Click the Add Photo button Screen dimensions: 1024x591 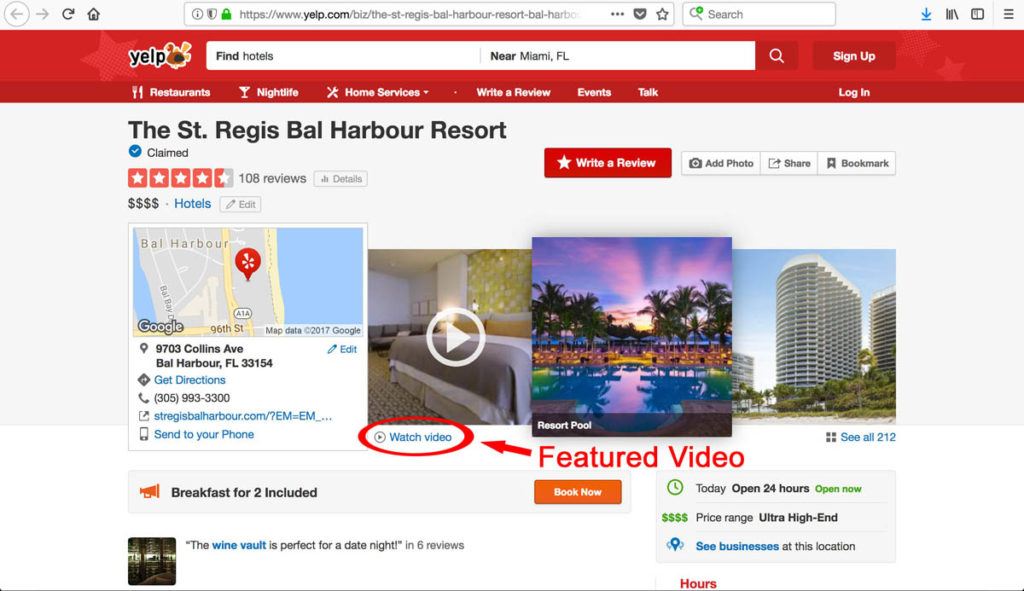pyautogui.click(x=721, y=163)
